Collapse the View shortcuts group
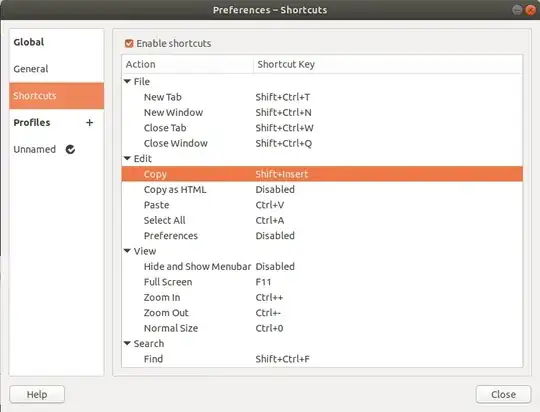This screenshot has height=412, width=540. click(x=127, y=251)
